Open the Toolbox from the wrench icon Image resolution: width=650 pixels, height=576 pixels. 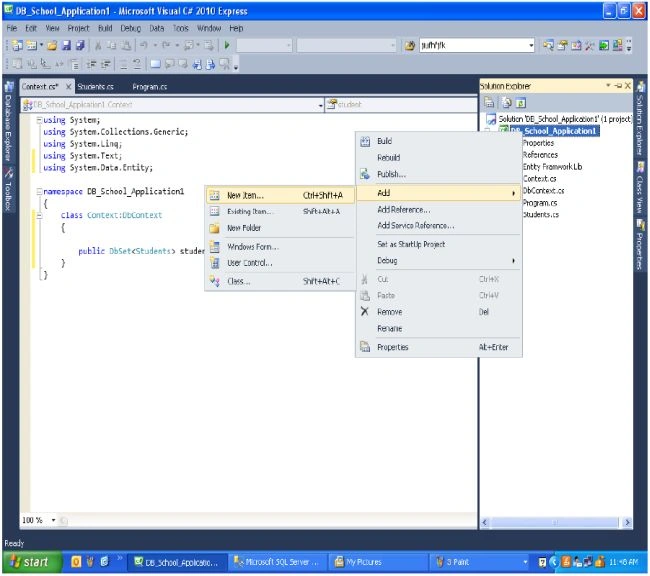click(589, 45)
